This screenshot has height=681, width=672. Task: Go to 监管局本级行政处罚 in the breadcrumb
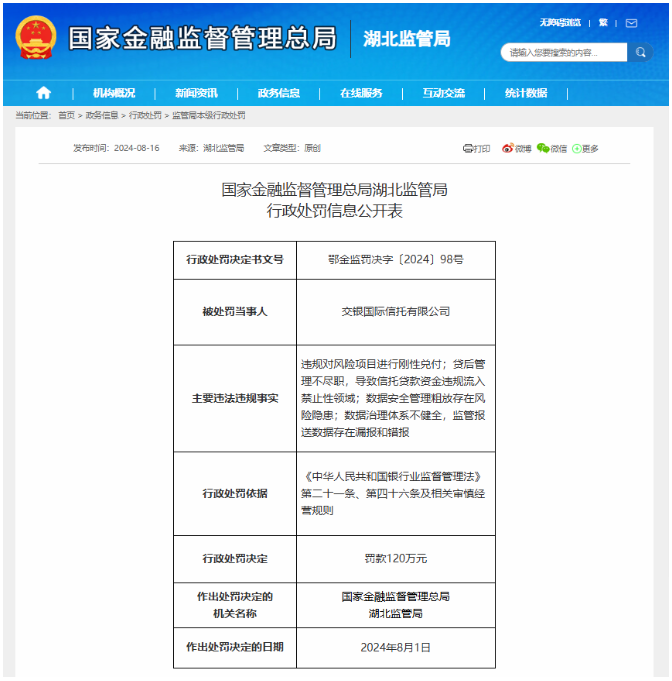(x=209, y=115)
